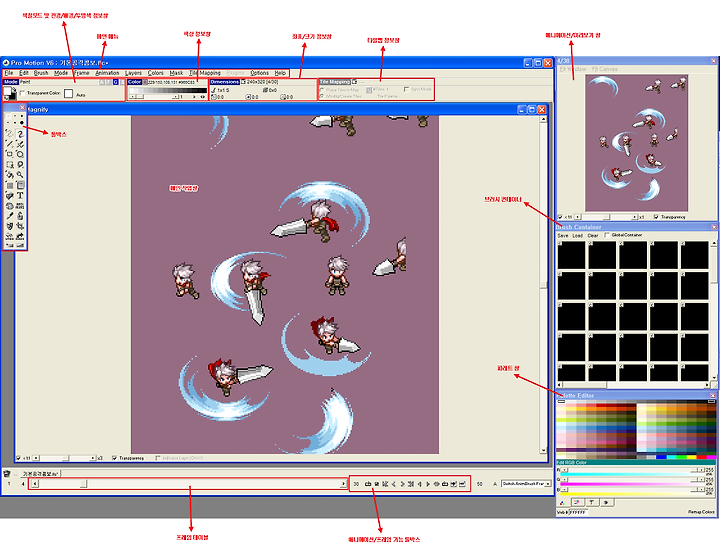Toggle Transparency checkbox in preview window
The width and height of the screenshot is (720, 554).
(x=656, y=217)
